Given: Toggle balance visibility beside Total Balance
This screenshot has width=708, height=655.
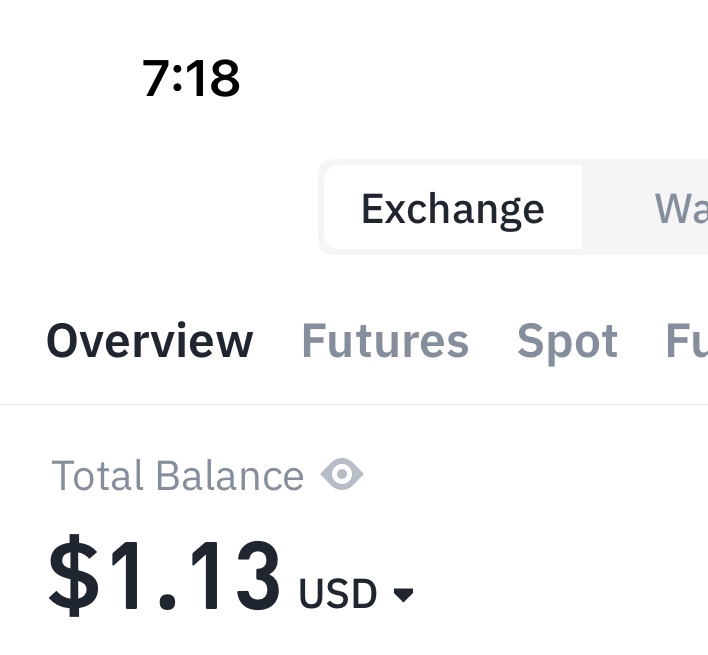Looking at the screenshot, I should click(342, 474).
